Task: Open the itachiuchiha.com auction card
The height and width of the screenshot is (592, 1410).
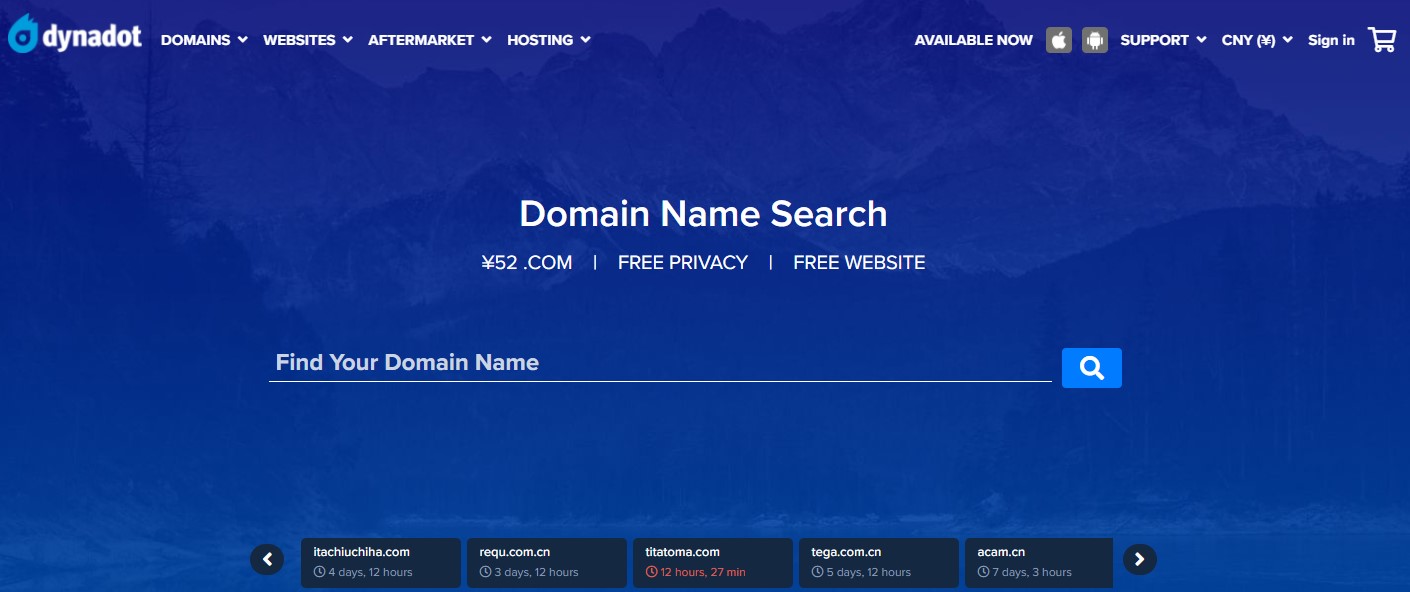Action: click(x=380, y=562)
